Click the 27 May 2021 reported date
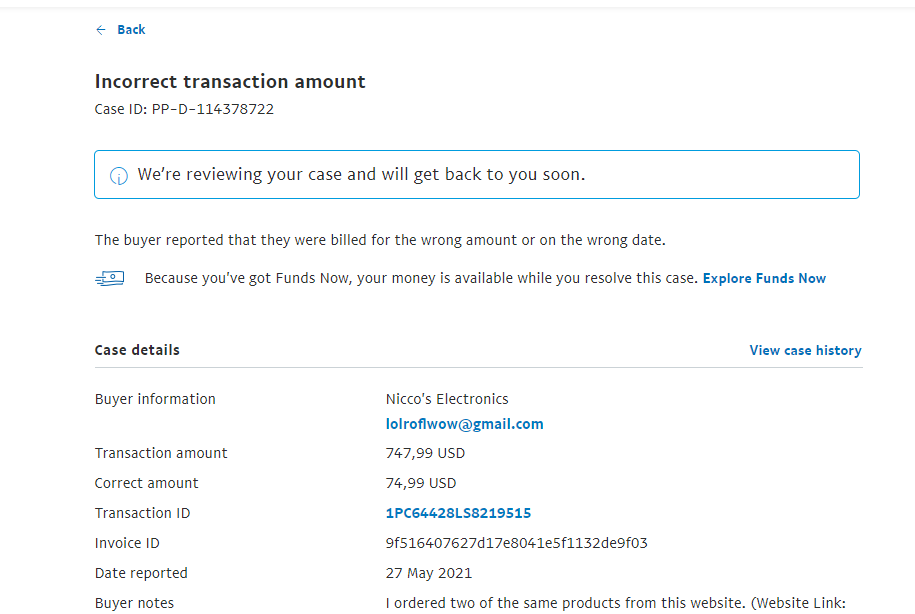Screen dimensions: 915x614 coord(428,574)
